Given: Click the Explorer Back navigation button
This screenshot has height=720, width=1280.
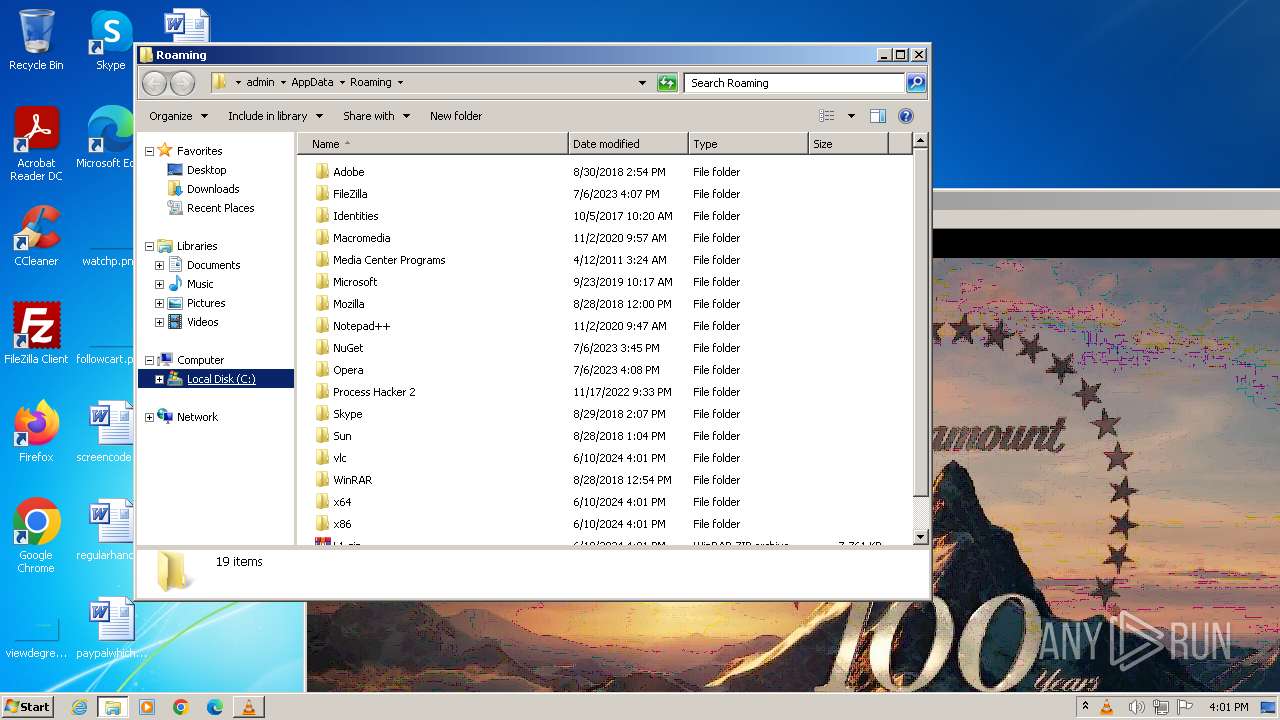Looking at the screenshot, I should click(x=154, y=83).
